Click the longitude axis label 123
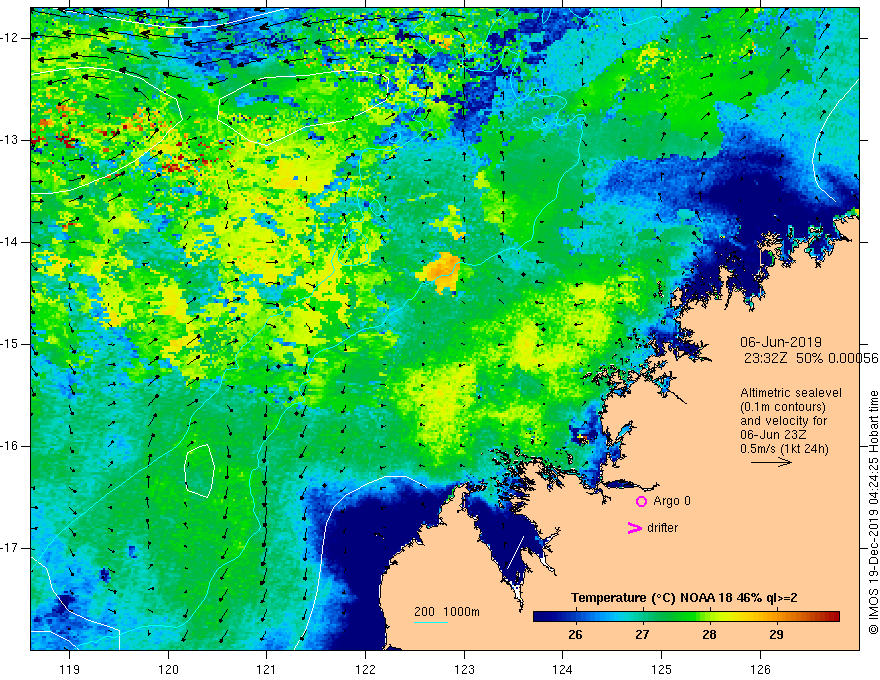Screen dimensions: 880x680 pos(464,669)
